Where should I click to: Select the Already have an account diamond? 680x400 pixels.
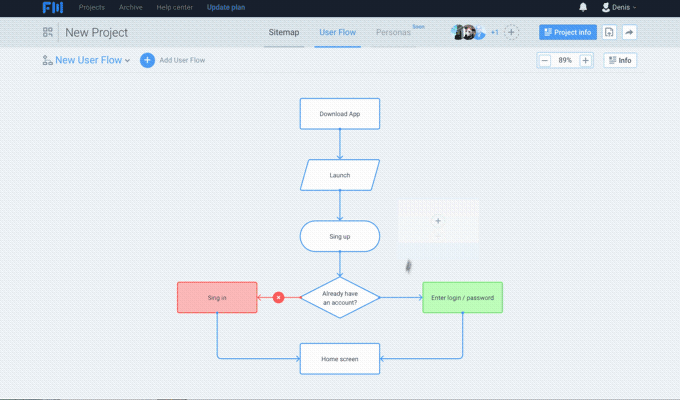click(x=340, y=298)
